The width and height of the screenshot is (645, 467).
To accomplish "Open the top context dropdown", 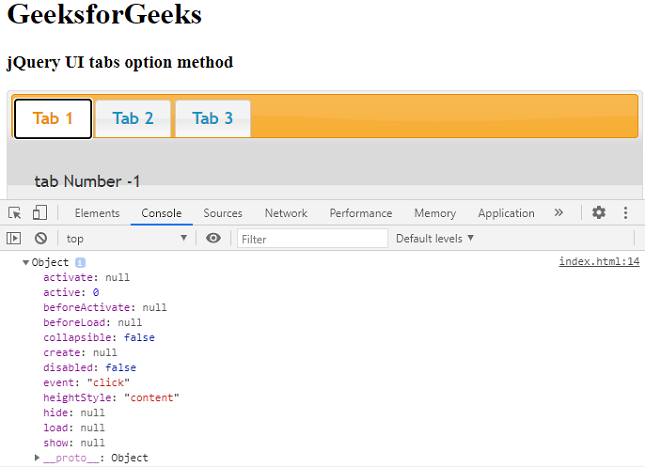I will 127,239.
